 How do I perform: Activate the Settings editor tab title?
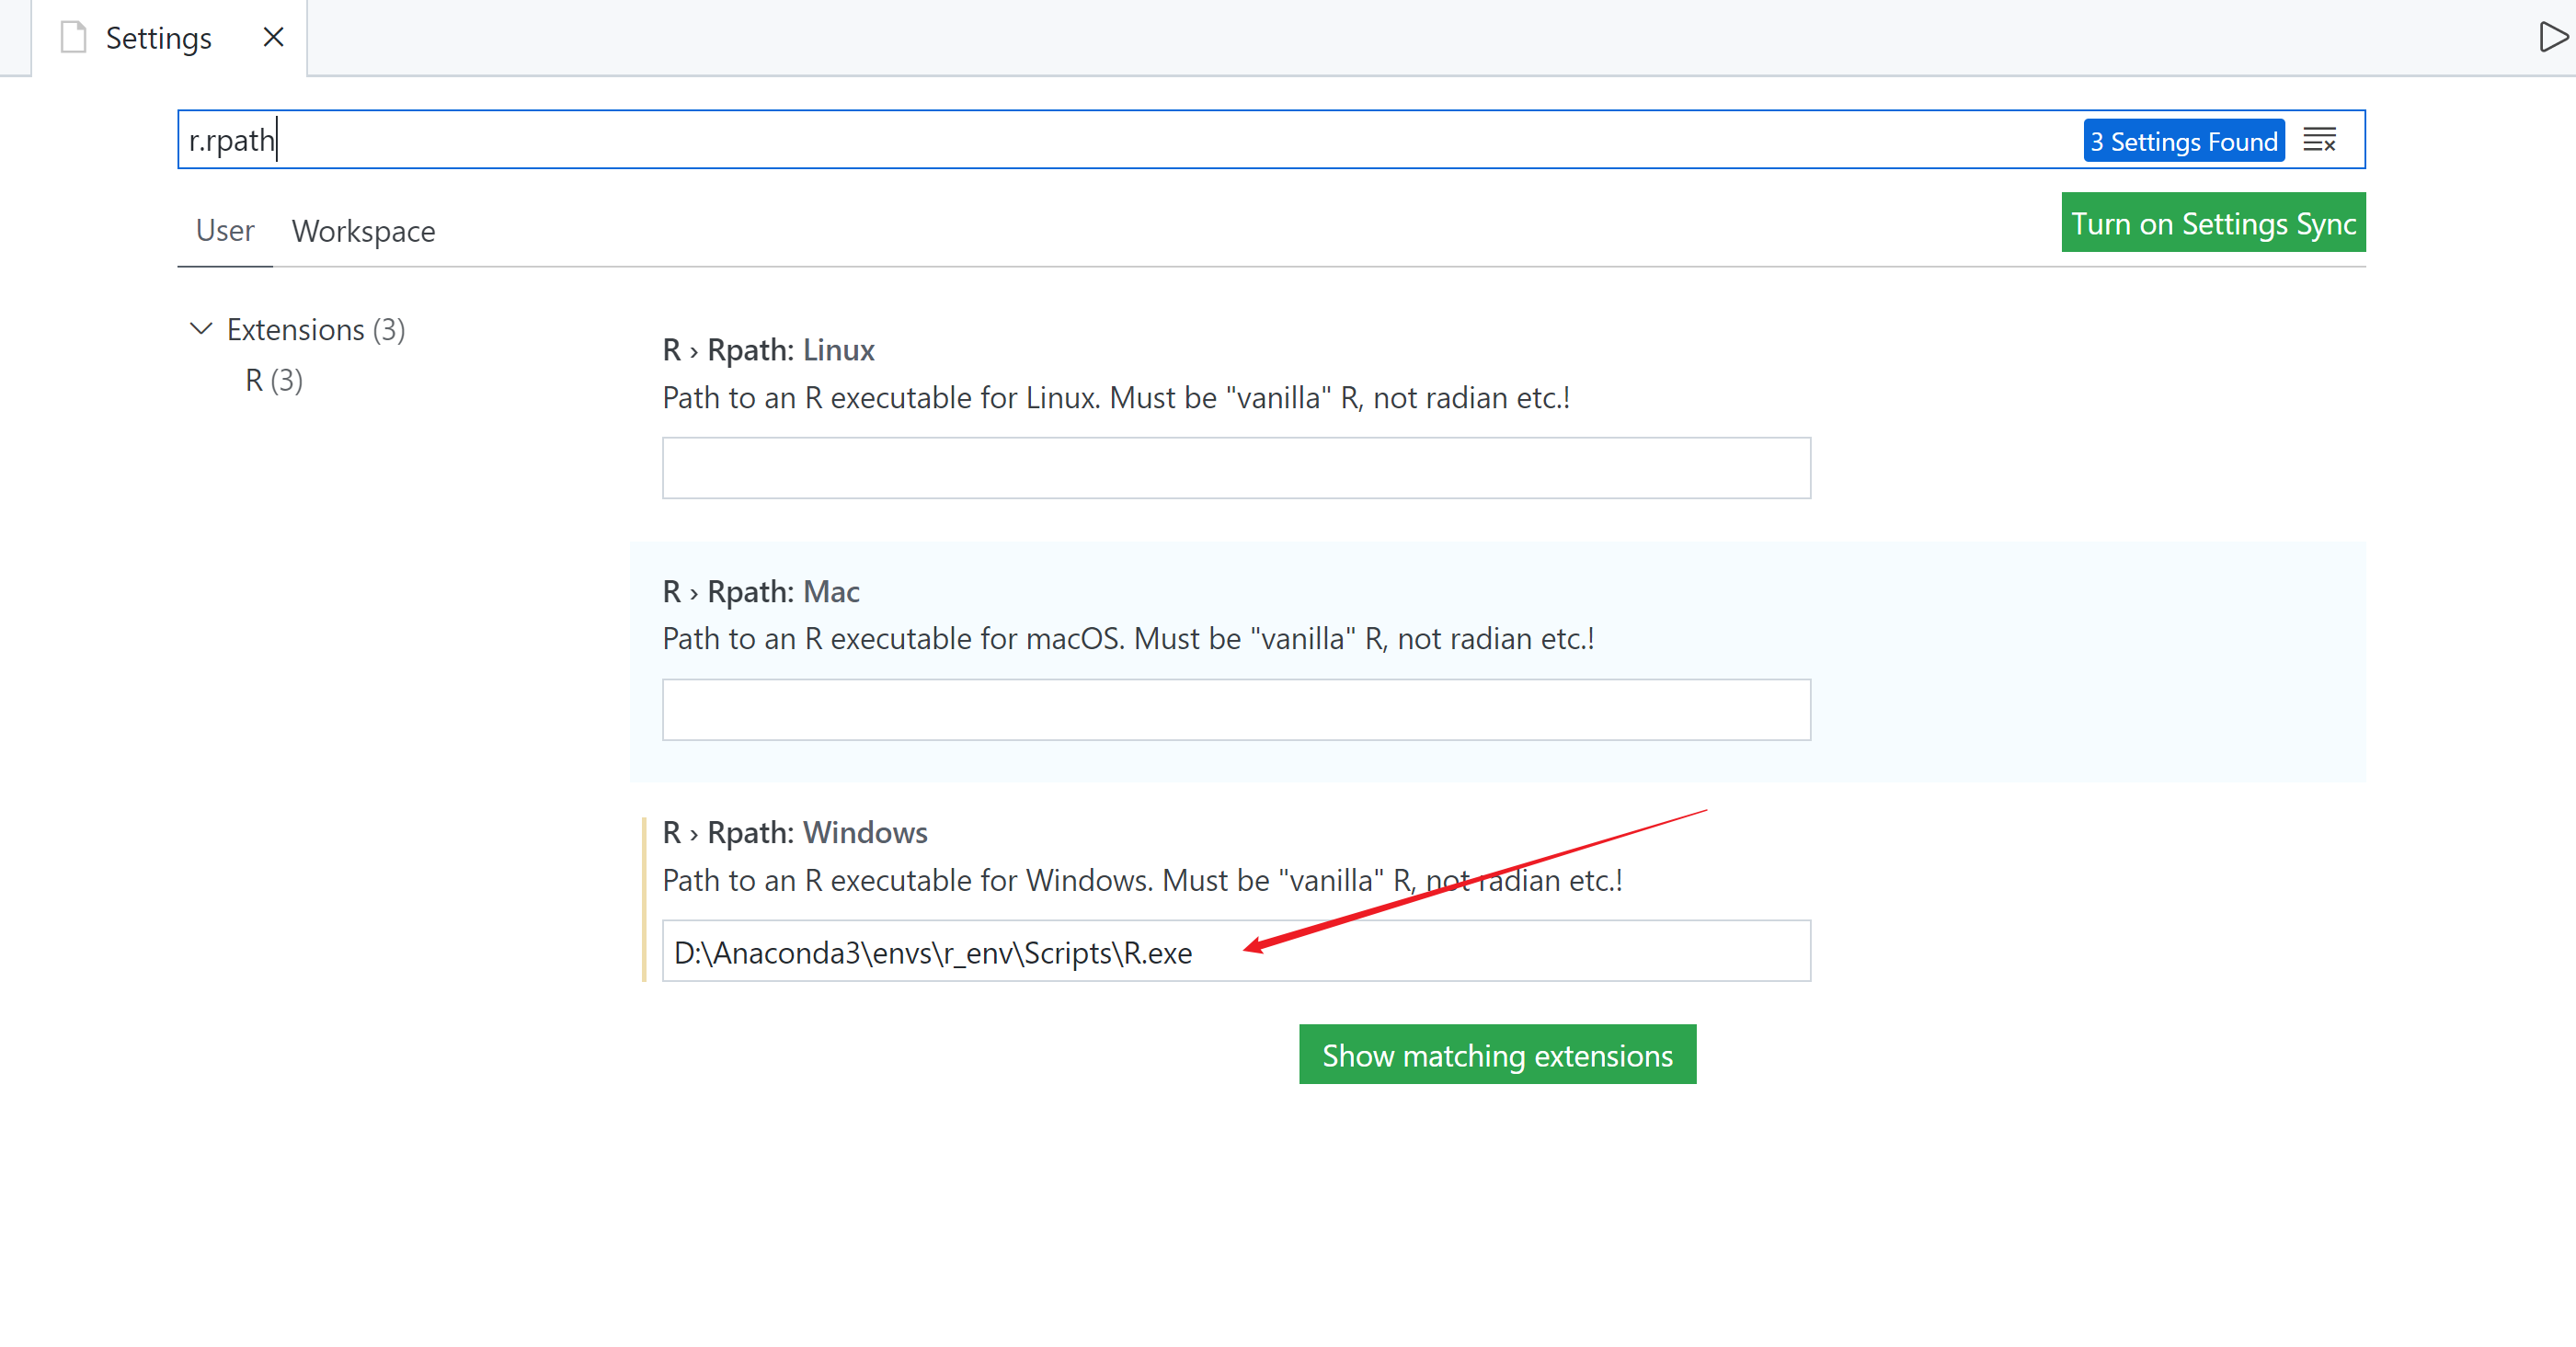pyautogui.click(x=158, y=38)
